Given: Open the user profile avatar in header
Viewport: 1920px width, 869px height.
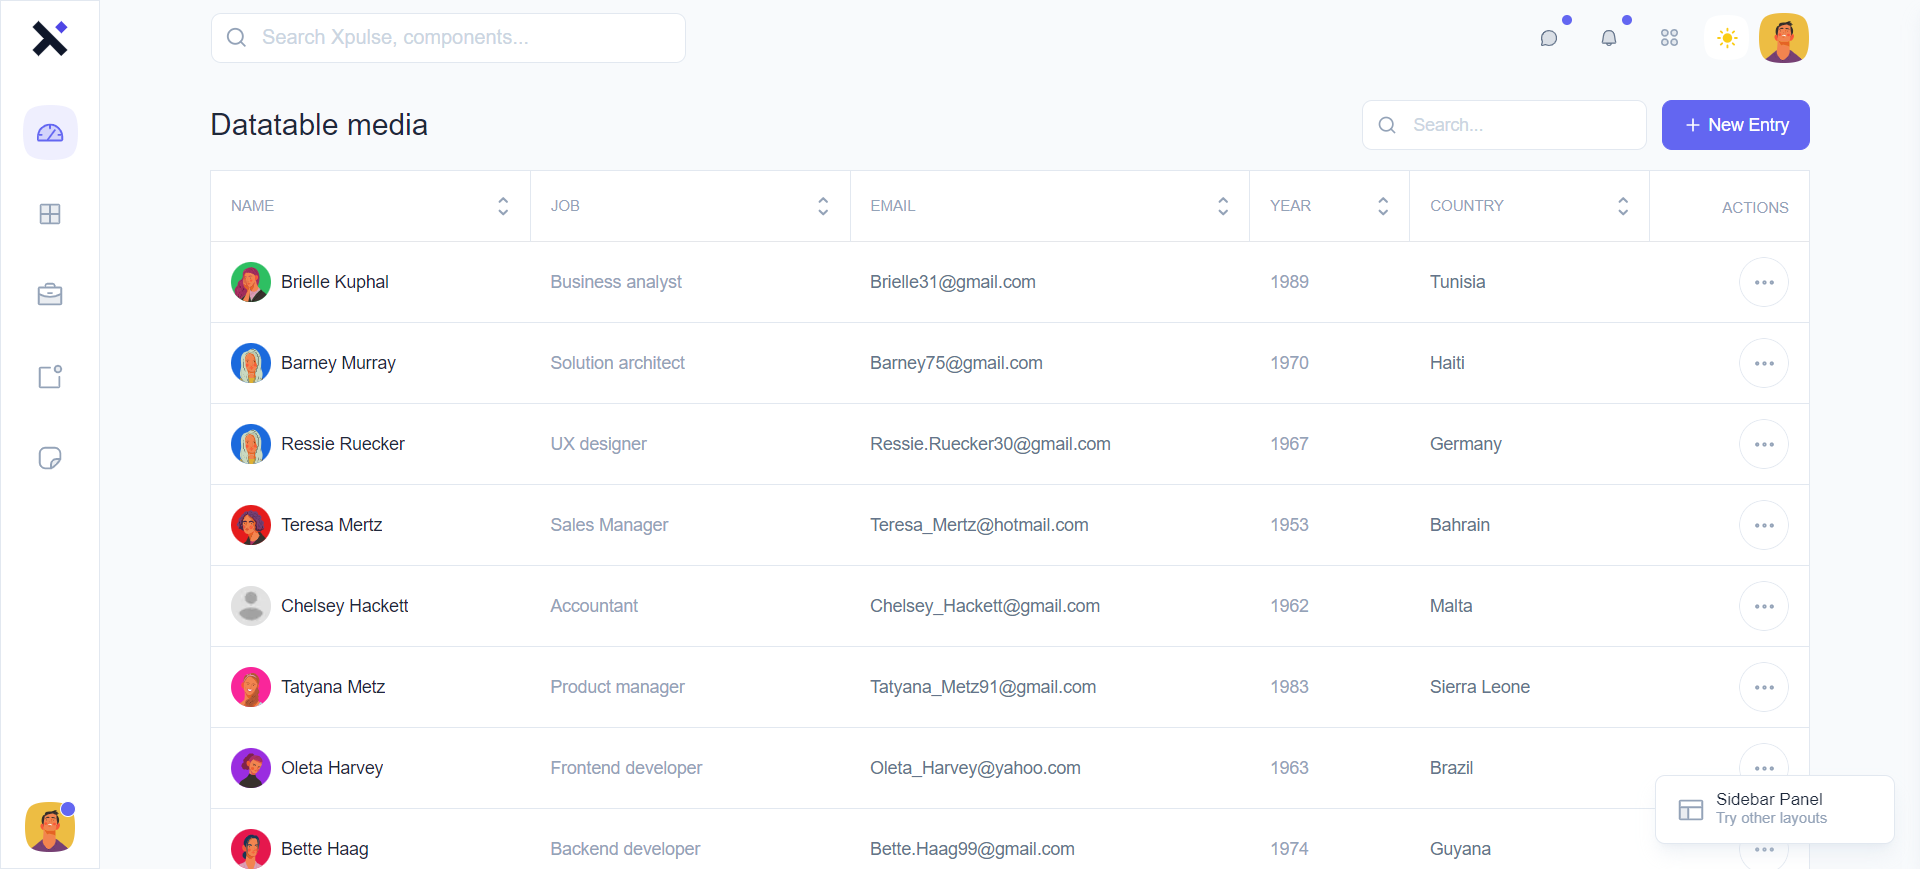Looking at the screenshot, I should 1784,38.
